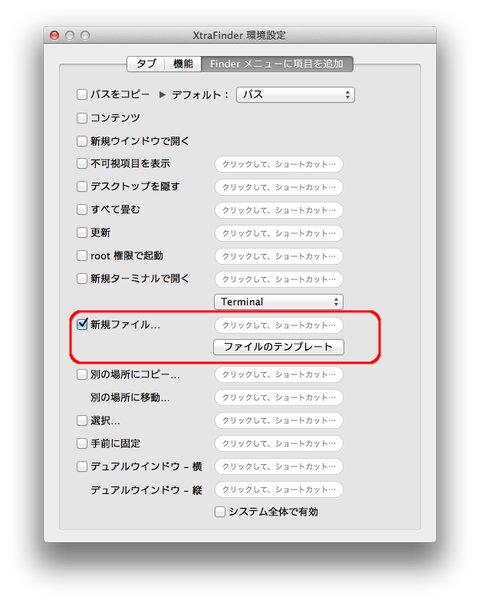Tick the 新規ウインドウで開く checkbox

[82, 141]
